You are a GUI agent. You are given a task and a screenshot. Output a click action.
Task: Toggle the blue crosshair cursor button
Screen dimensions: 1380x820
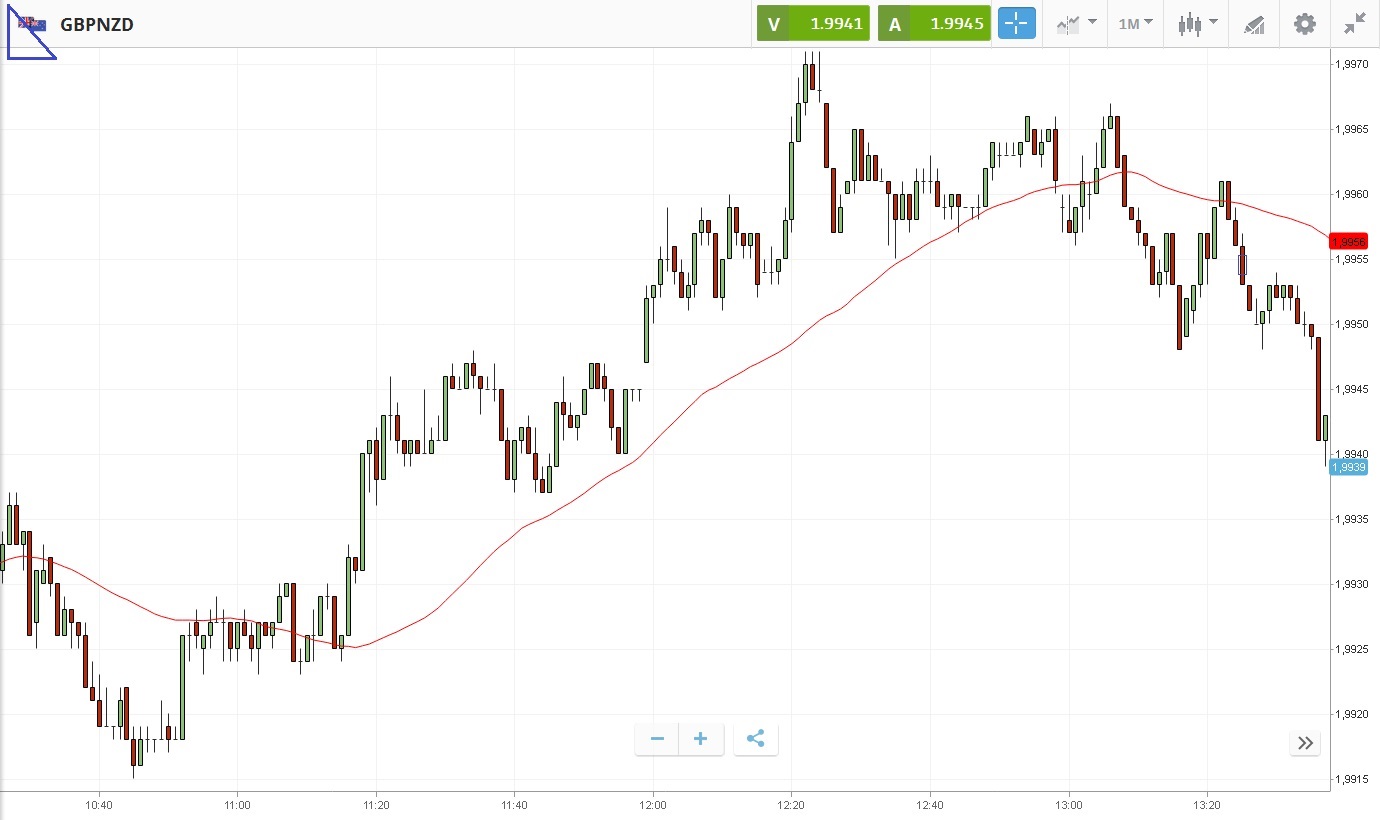pos(1016,24)
